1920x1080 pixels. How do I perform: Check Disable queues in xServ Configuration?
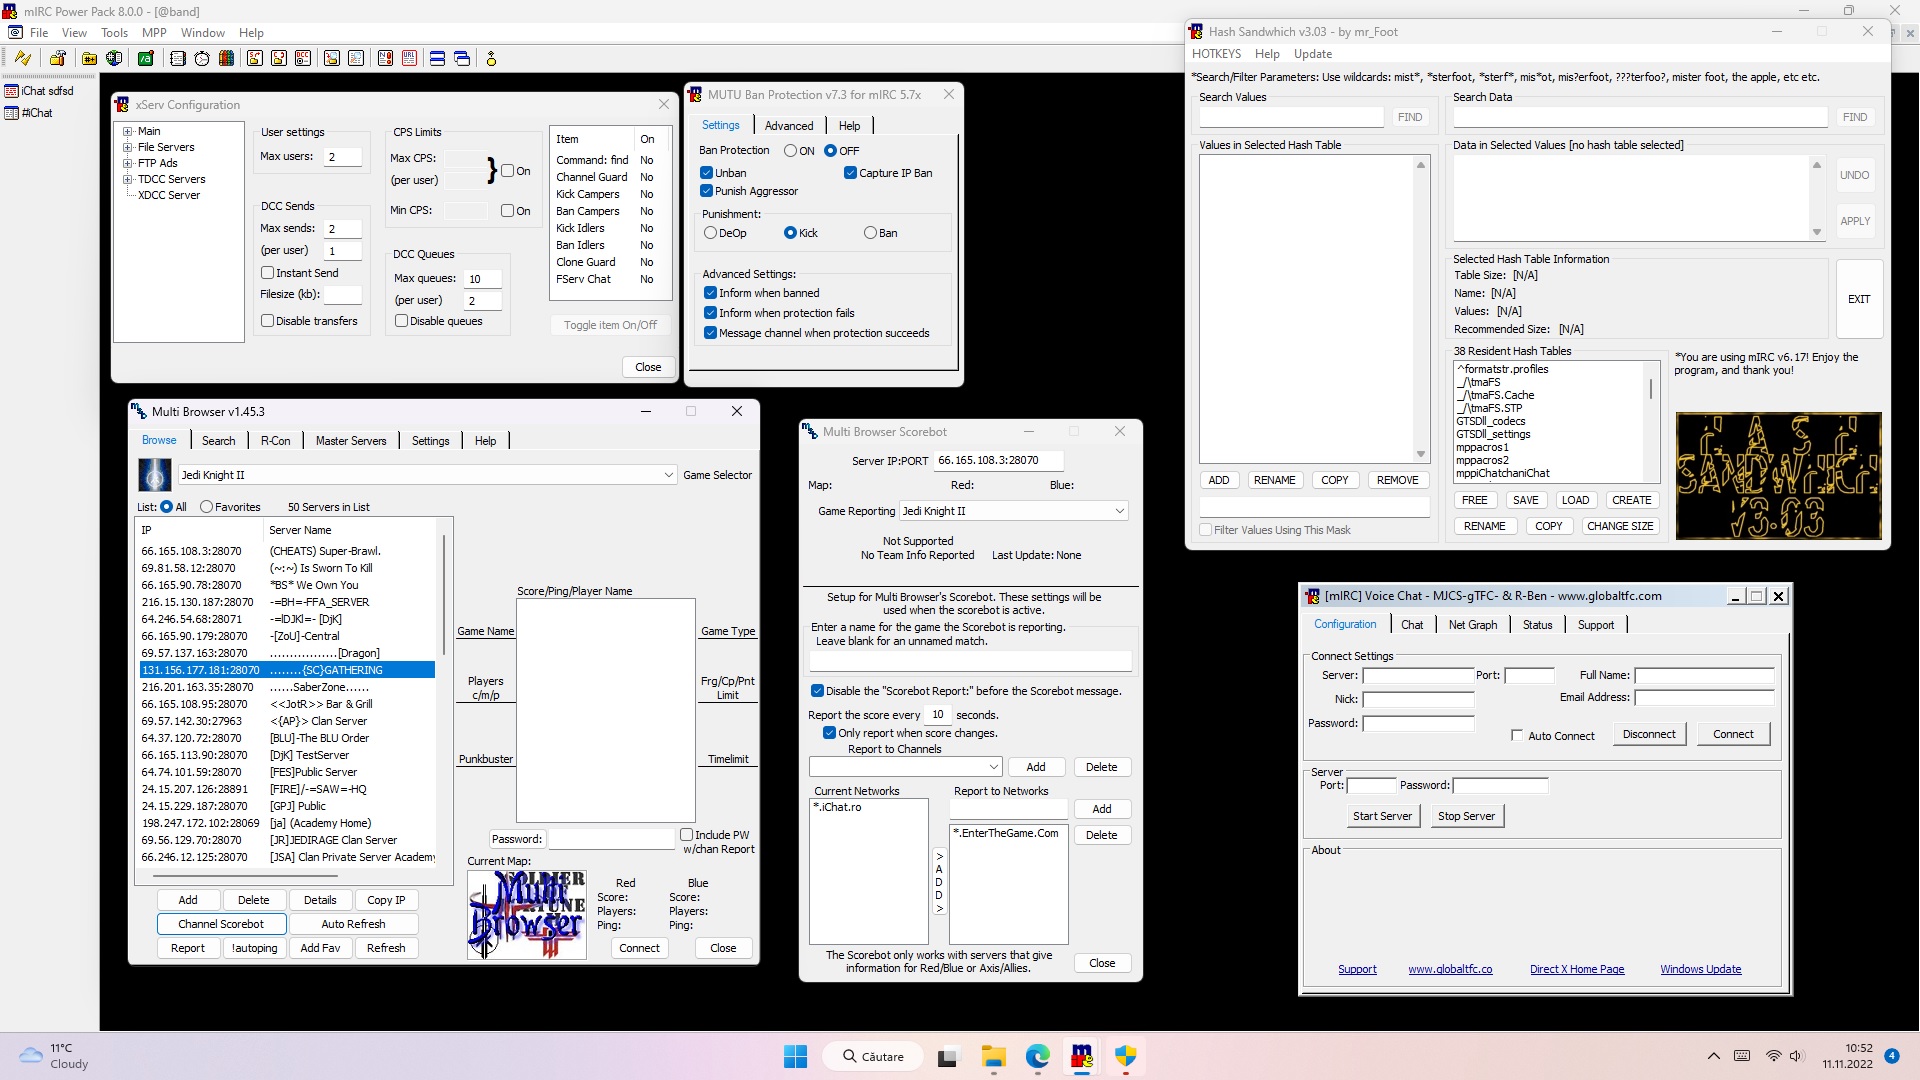tap(401, 321)
